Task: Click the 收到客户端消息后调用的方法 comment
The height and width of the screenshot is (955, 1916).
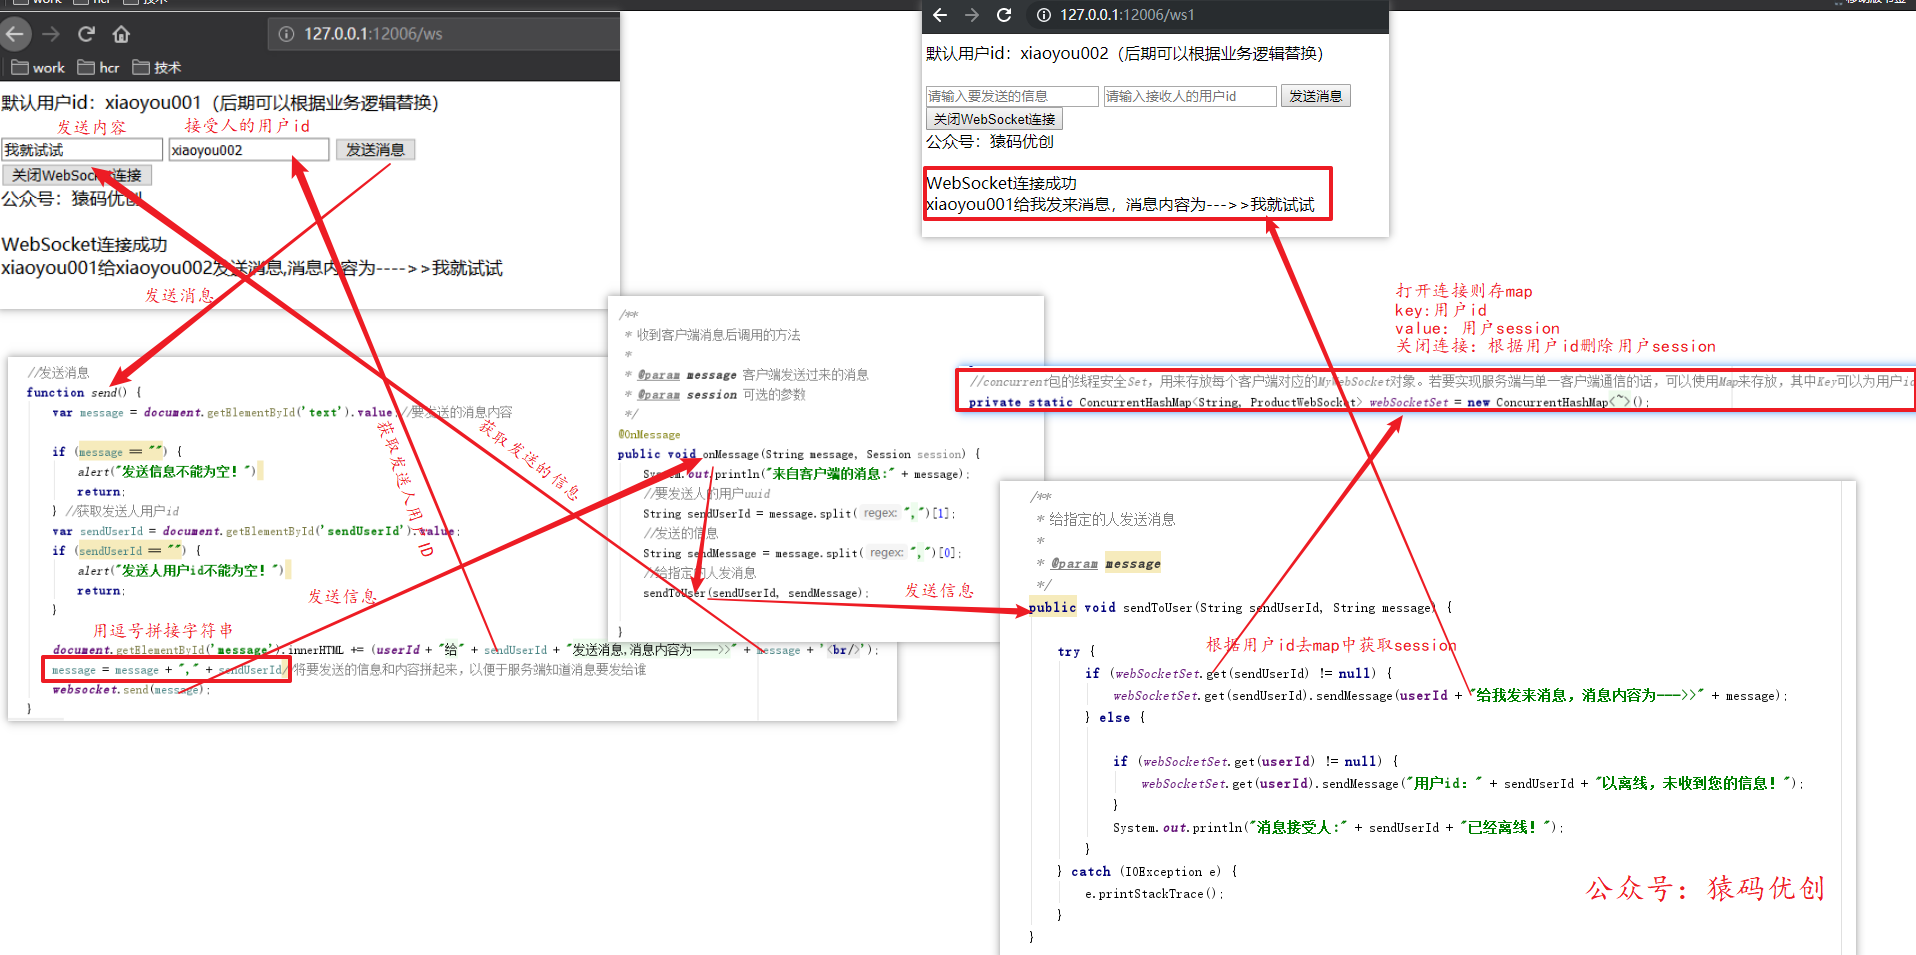Action: tap(719, 335)
